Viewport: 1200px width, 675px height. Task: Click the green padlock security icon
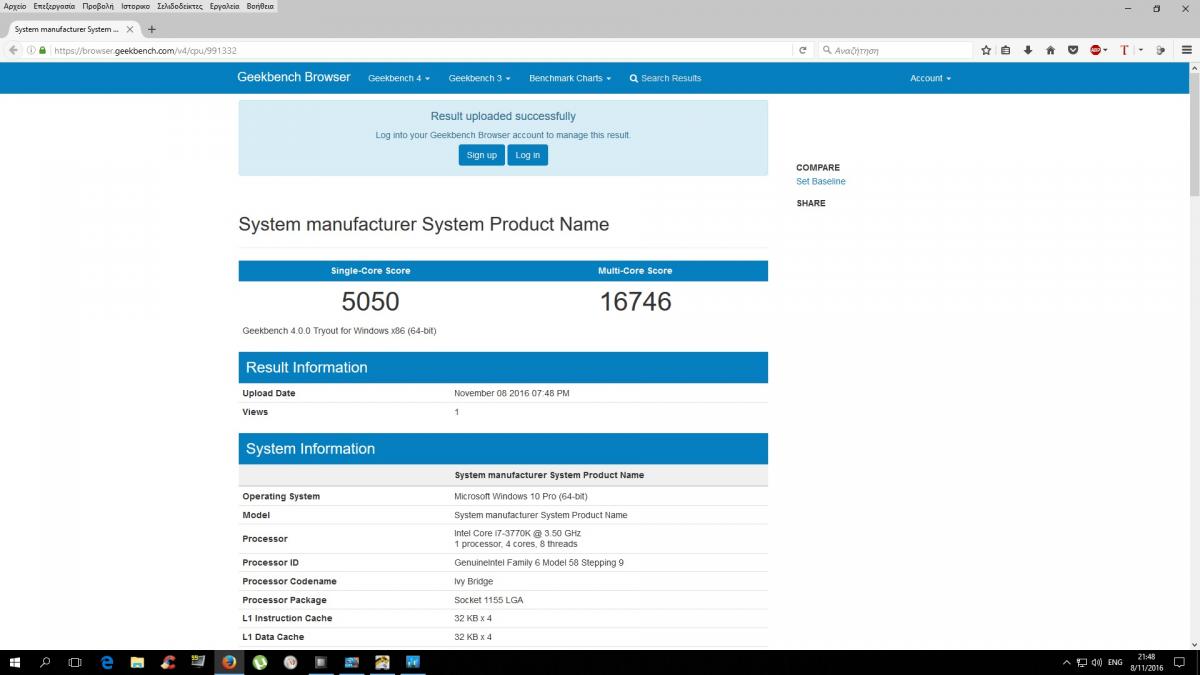pyautogui.click(x=42, y=50)
